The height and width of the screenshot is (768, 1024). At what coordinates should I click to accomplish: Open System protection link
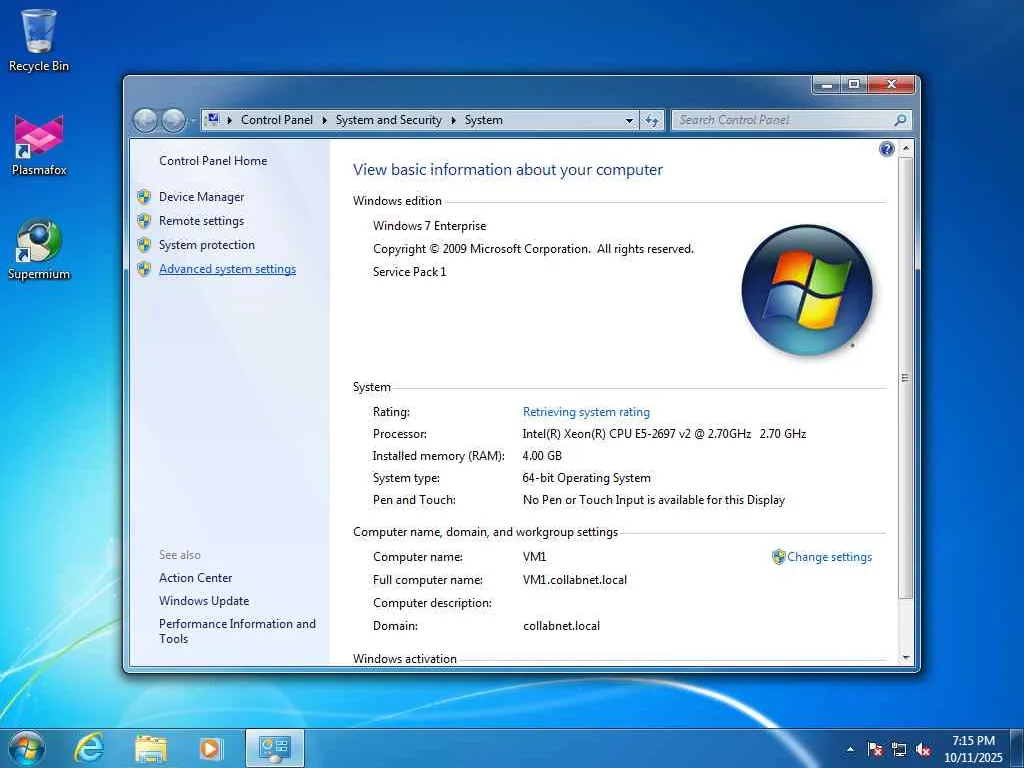(x=207, y=245)
